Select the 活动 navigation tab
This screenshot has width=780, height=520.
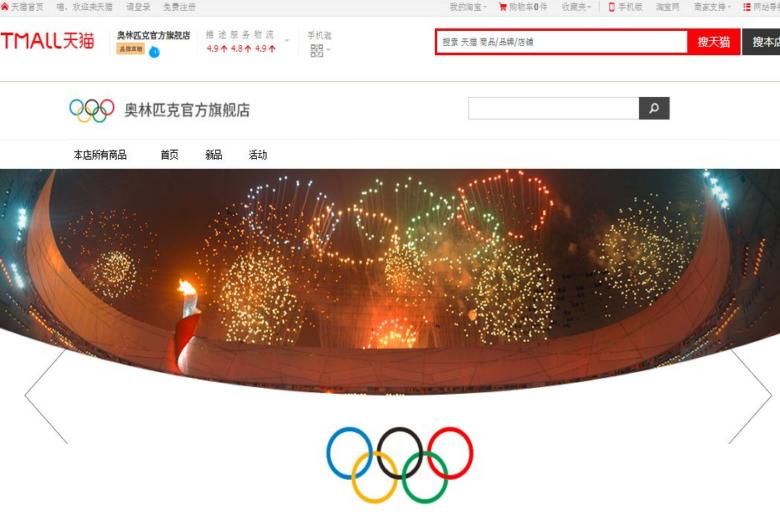click(x=258, y=155)
